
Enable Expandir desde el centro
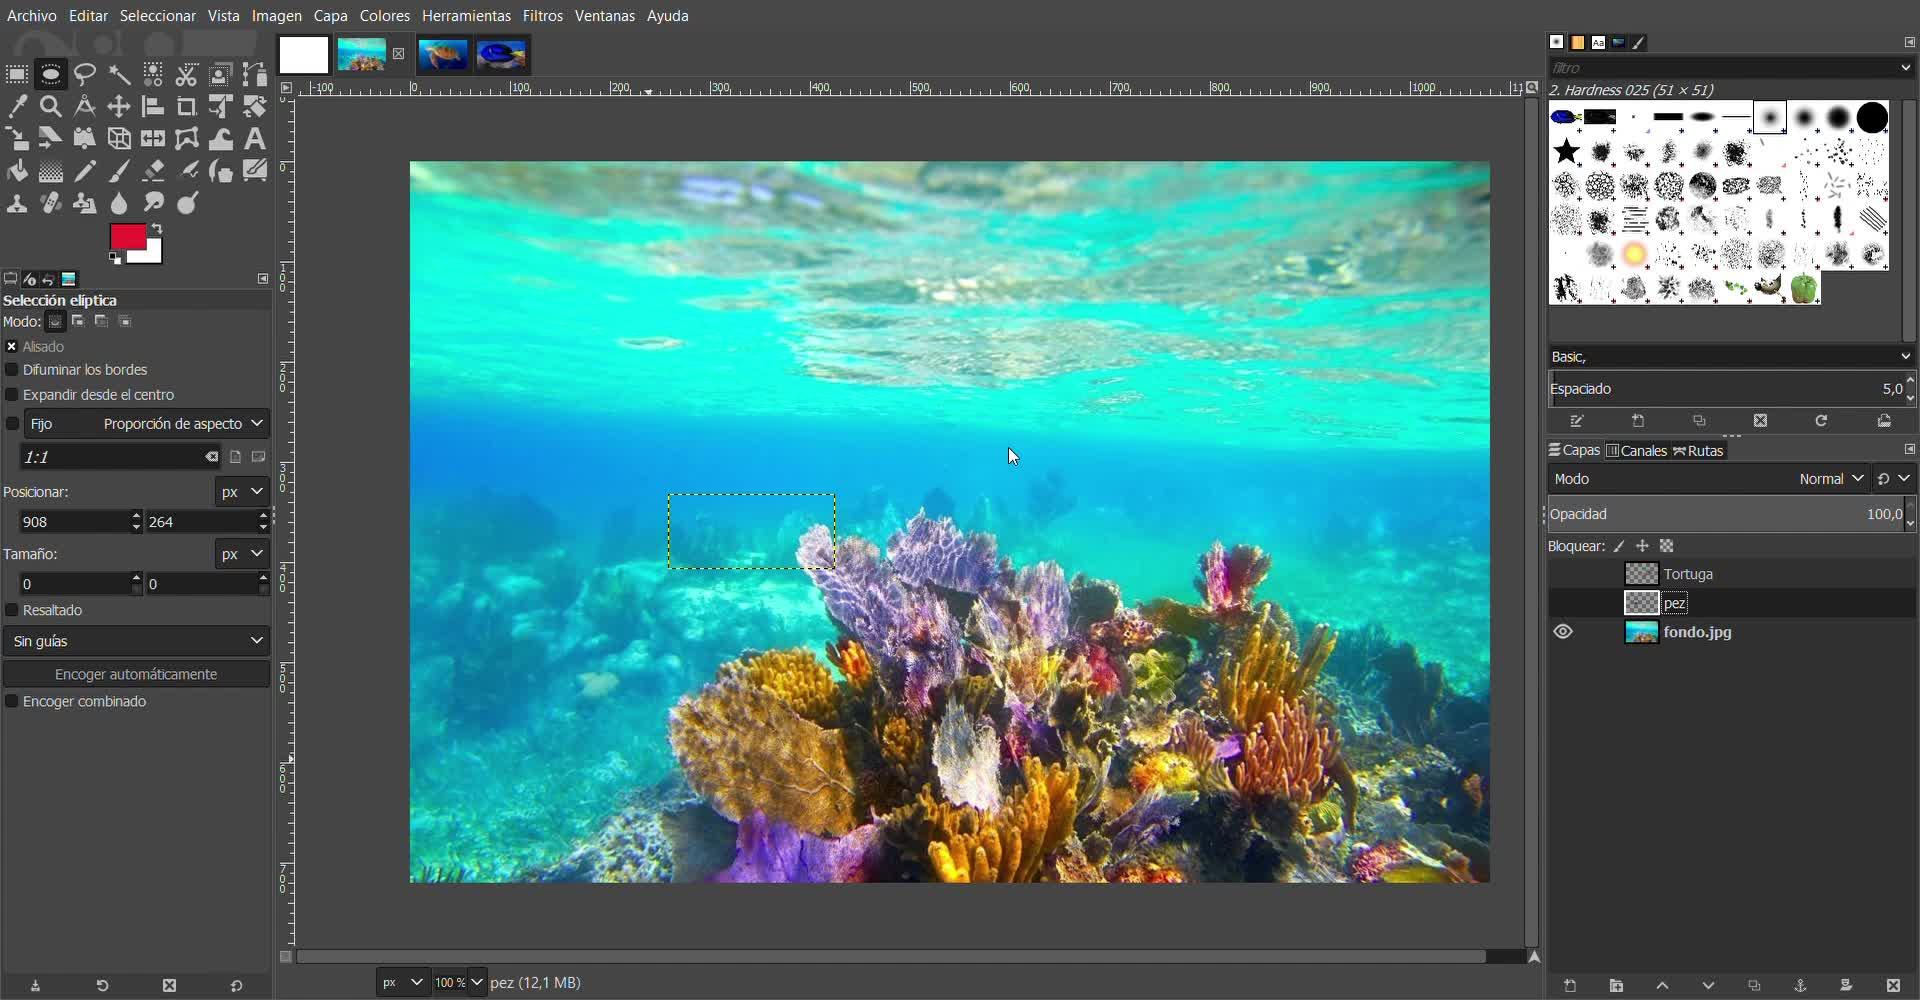click(x=12, y=395)
